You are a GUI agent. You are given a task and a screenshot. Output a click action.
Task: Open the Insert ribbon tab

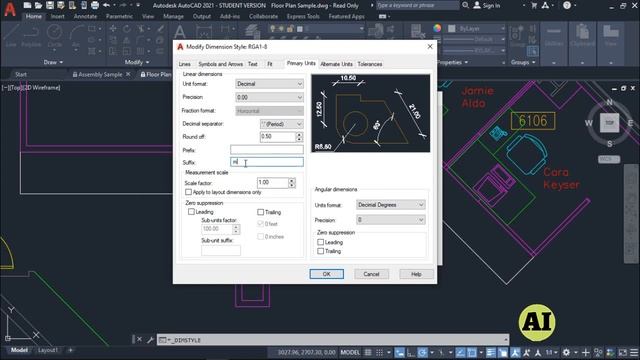58,16
